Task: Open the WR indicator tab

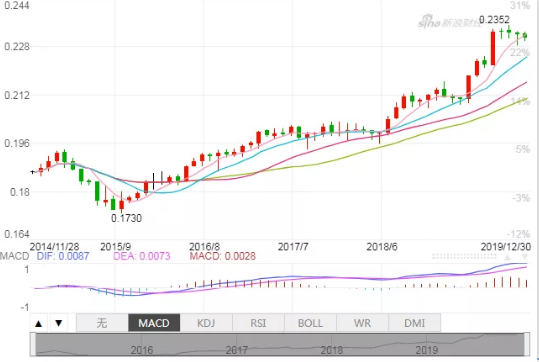Action: [362, 323]
